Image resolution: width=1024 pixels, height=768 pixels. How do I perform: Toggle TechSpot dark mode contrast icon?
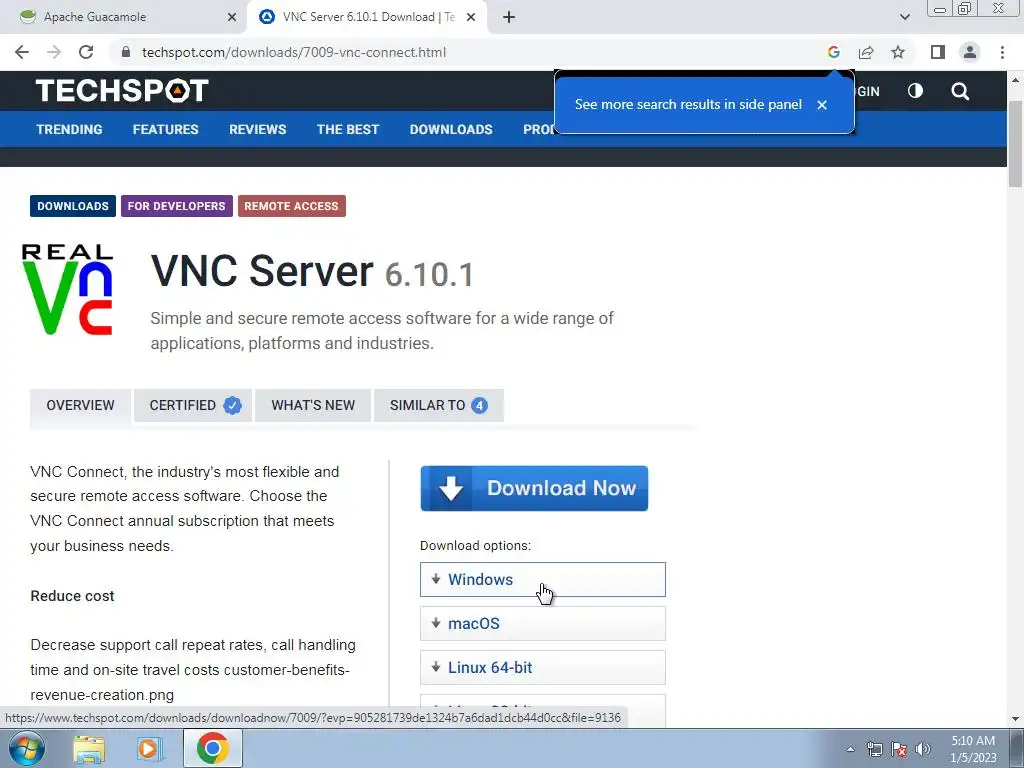tap(916, 91)
